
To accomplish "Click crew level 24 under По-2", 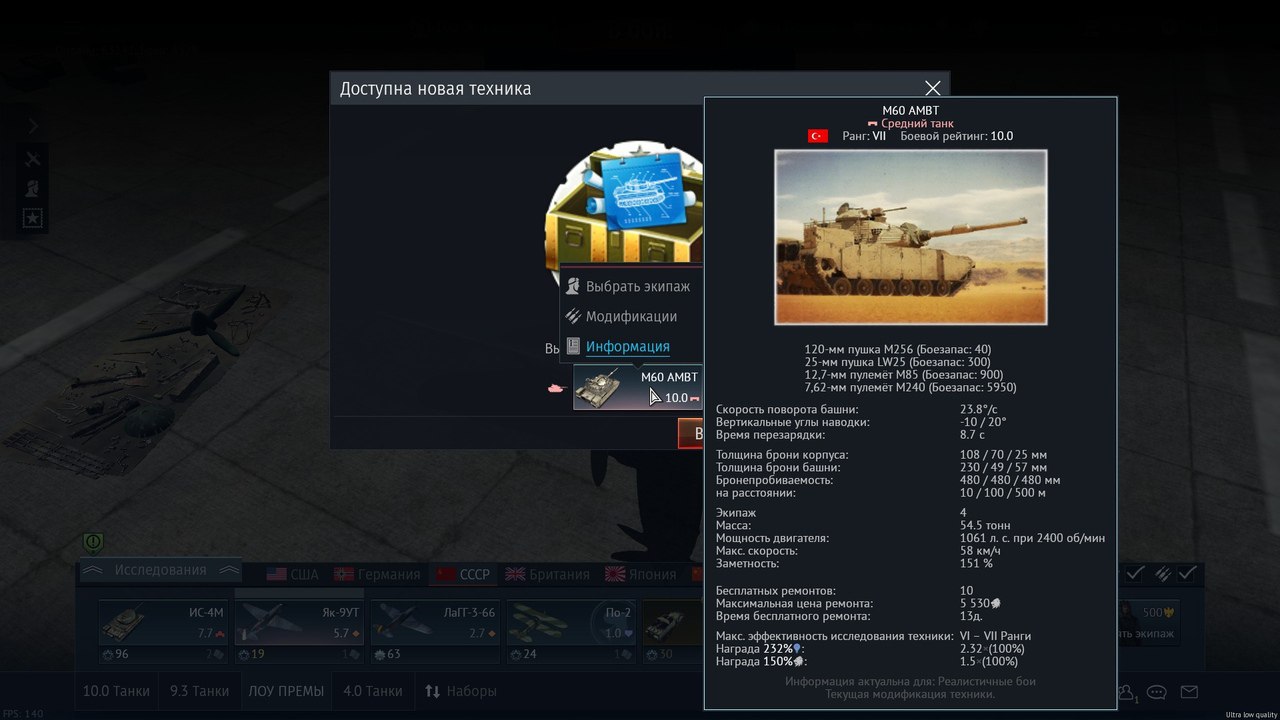I will click(x=523, y=655).
